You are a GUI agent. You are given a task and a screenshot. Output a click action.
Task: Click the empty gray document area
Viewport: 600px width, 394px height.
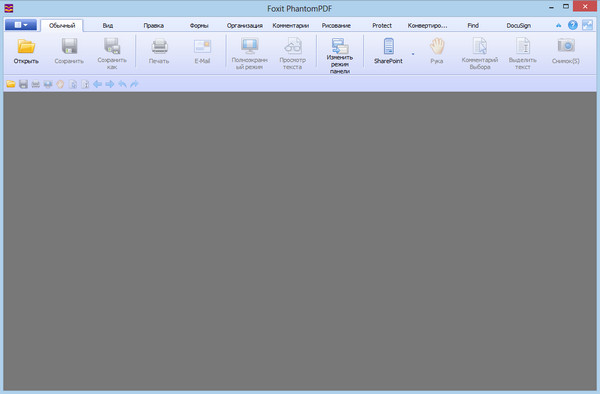(300, 241)
